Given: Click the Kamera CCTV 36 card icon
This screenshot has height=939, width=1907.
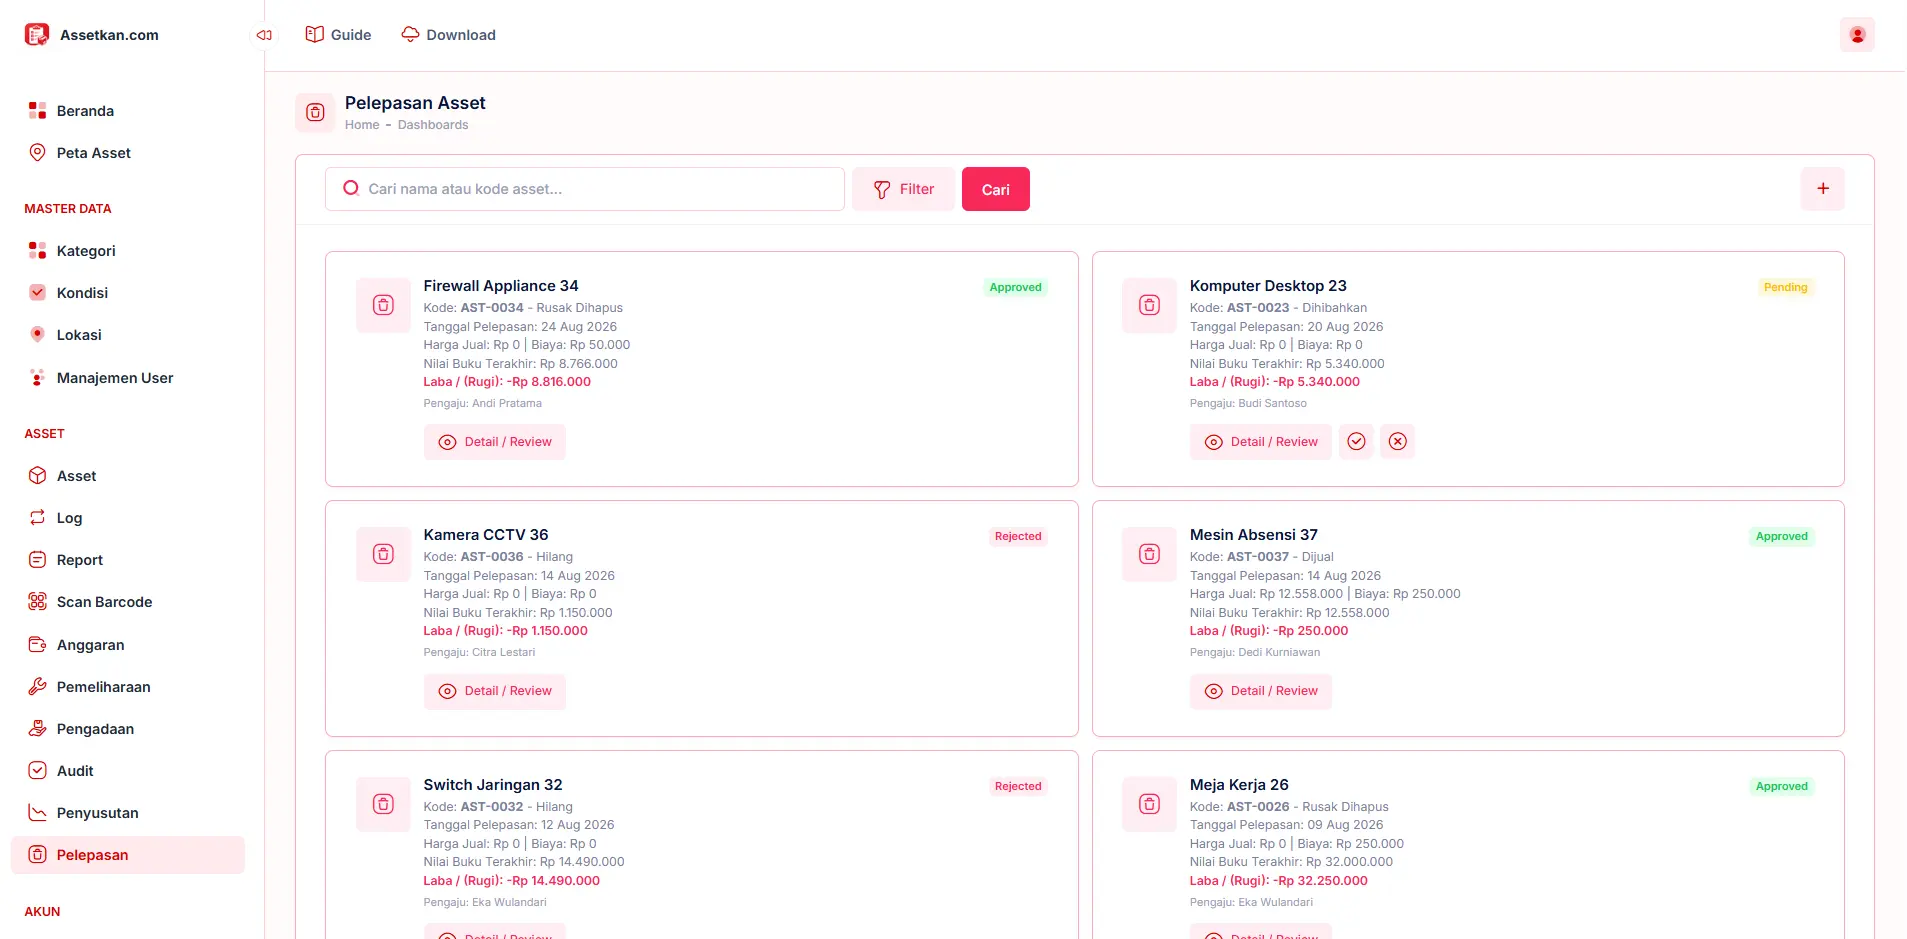Looking at the screenshot, I should click(x=383, y=554).
